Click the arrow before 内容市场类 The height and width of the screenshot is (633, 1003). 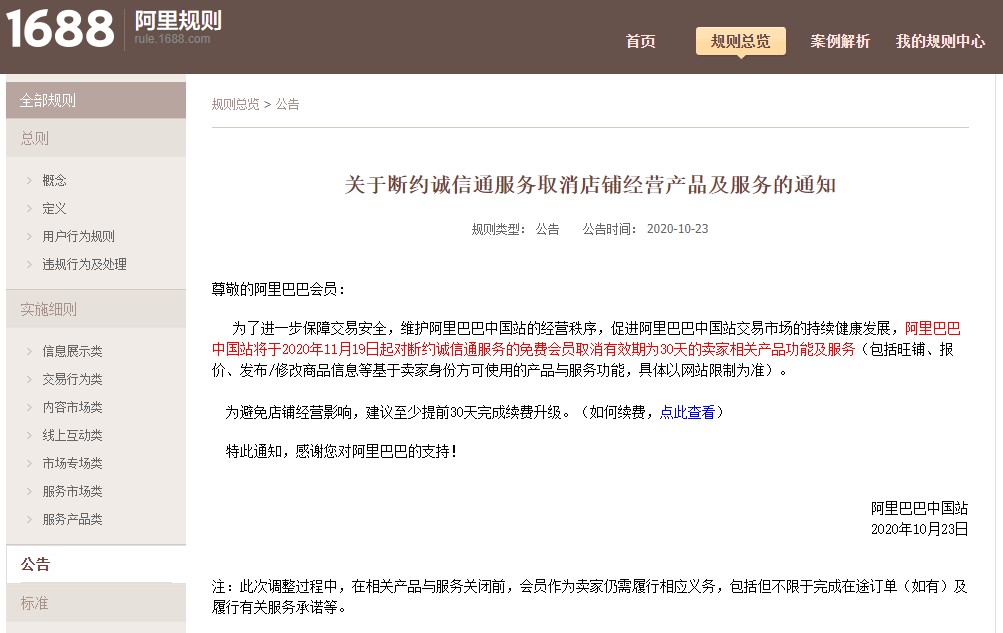click(29, 407)
